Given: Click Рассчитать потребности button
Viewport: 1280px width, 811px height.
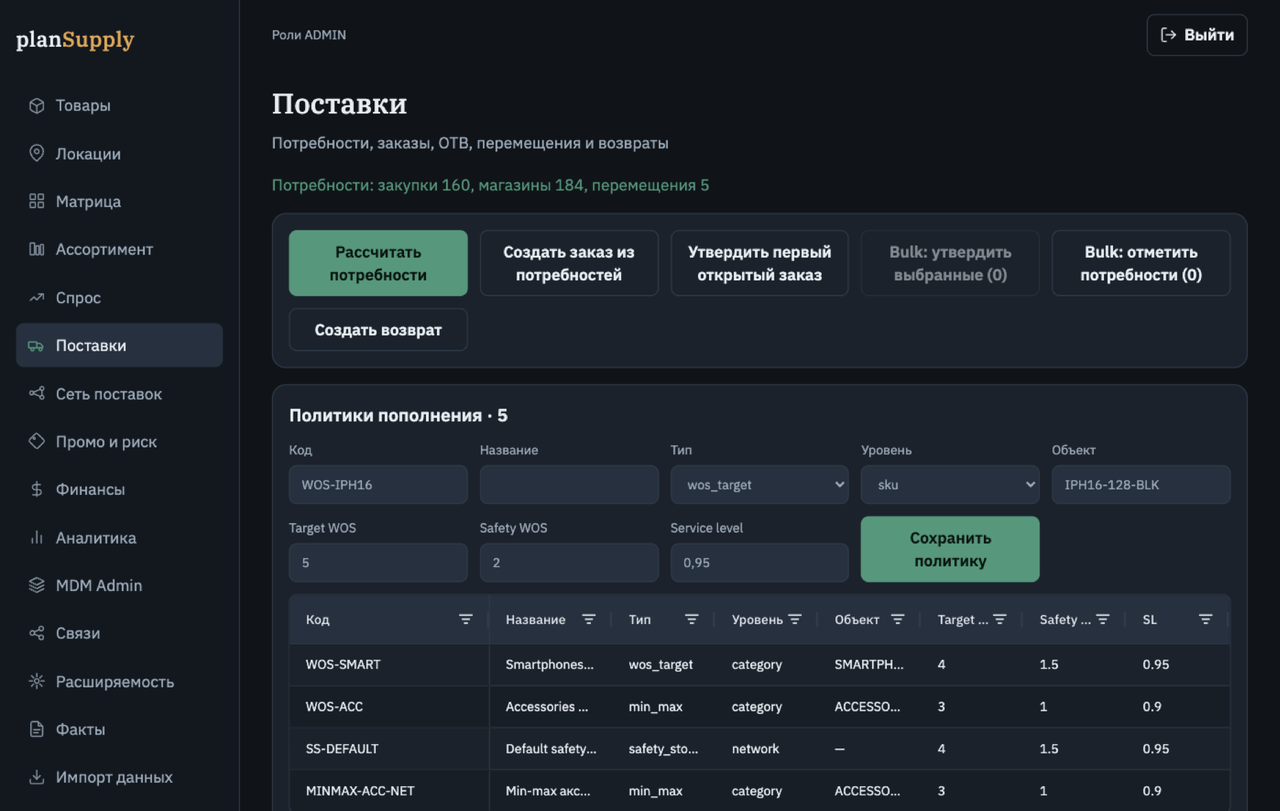Looking at the screenshot, I should pos(378,263).
